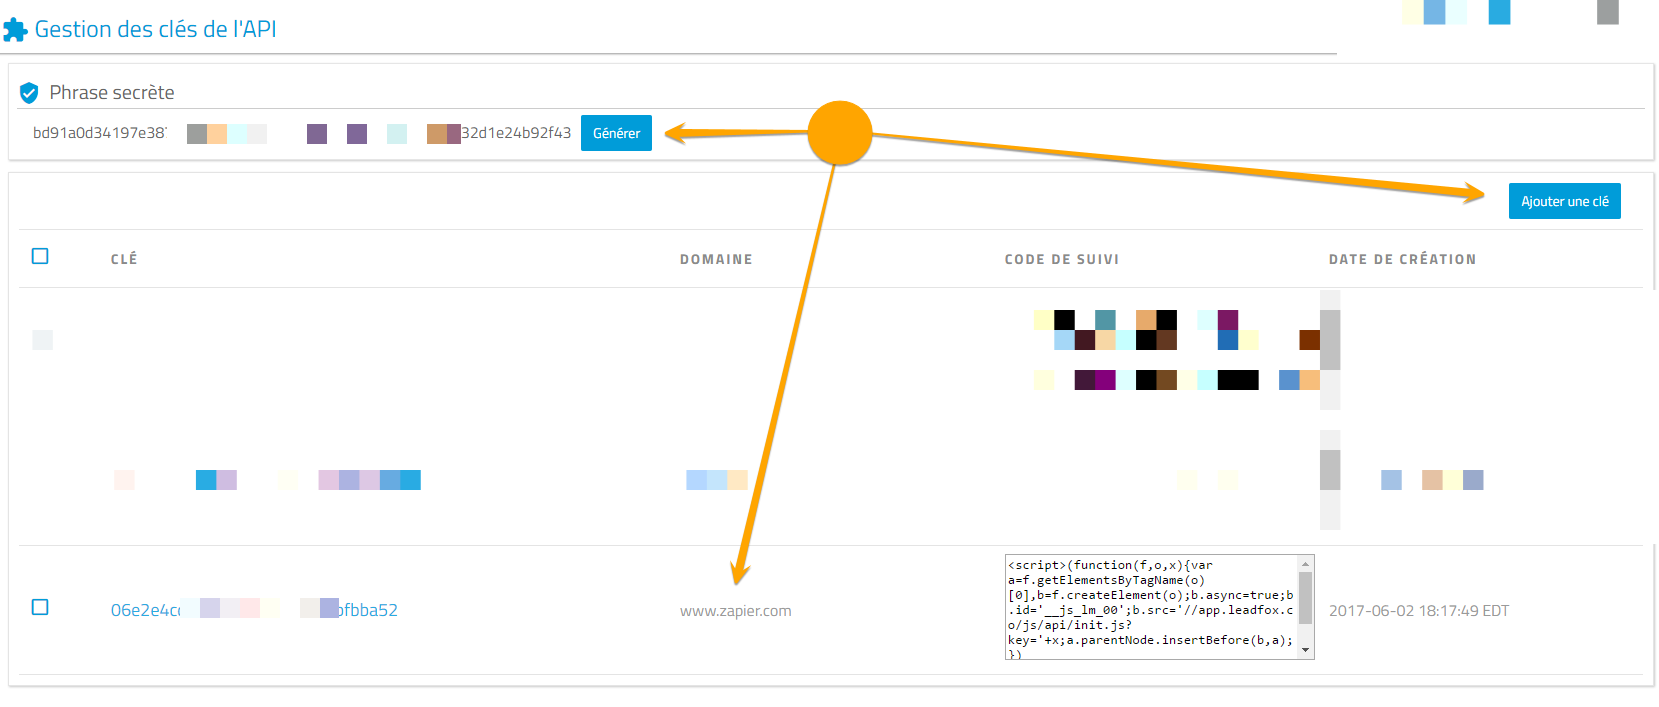This screenshot has height=707, width=1659.
Task: Click the secret phrase value starting with bd91a0d34197e38
Action: tap(302, 133)
